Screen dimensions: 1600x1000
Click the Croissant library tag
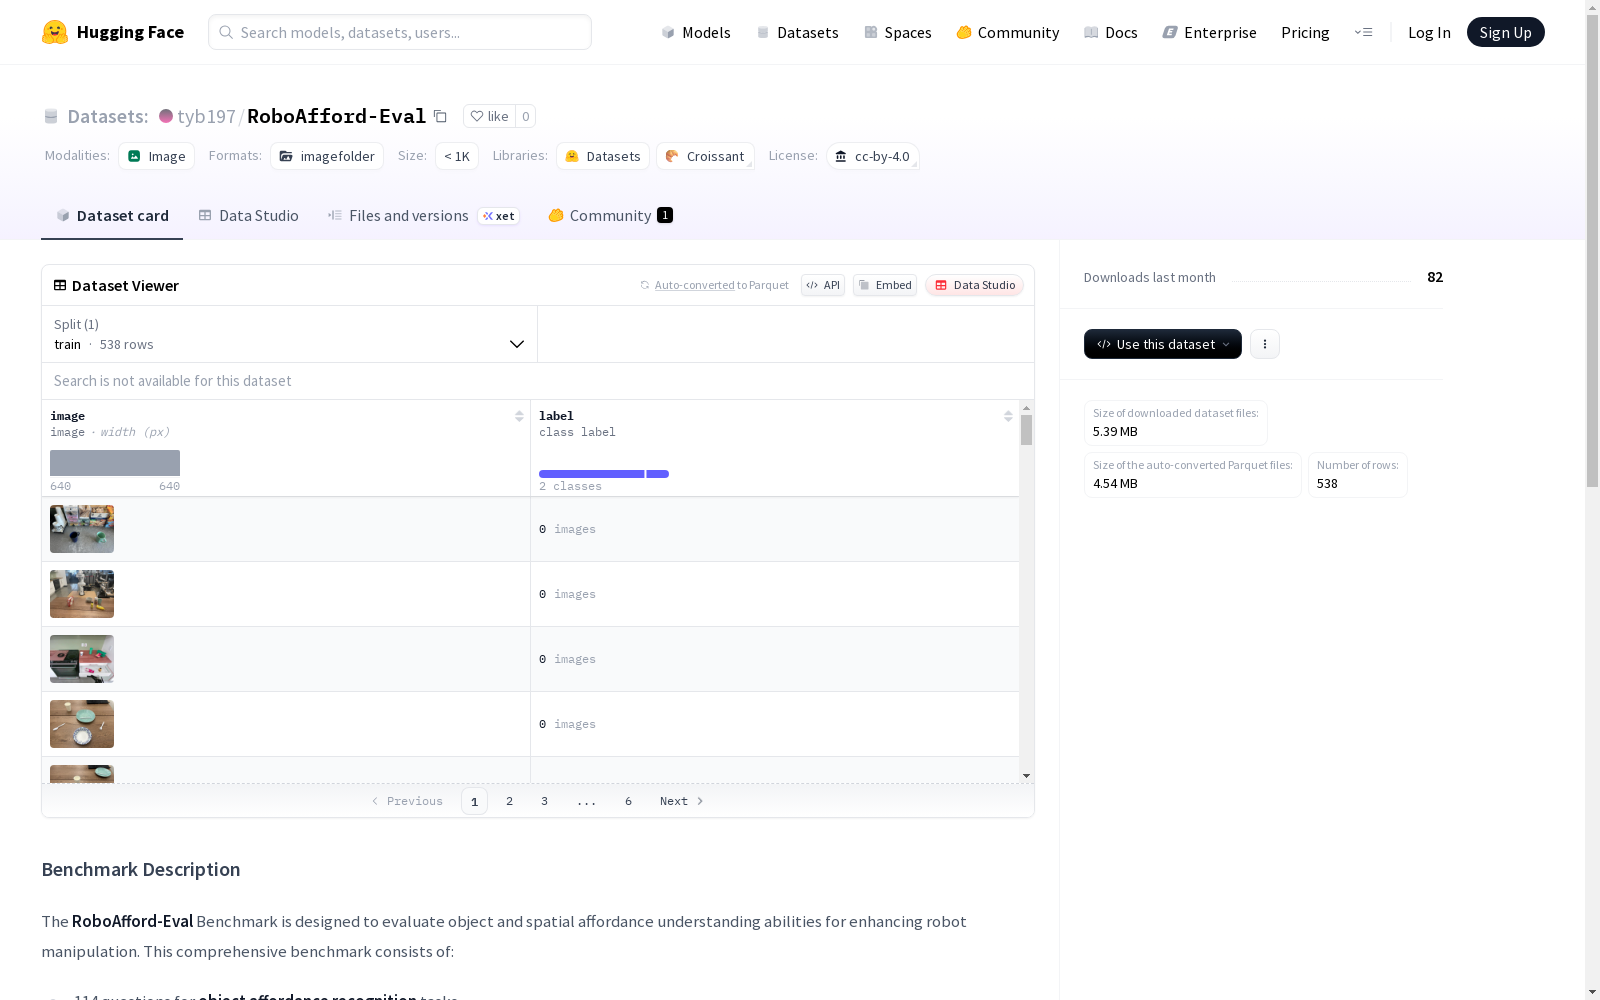tap(705, 156)
